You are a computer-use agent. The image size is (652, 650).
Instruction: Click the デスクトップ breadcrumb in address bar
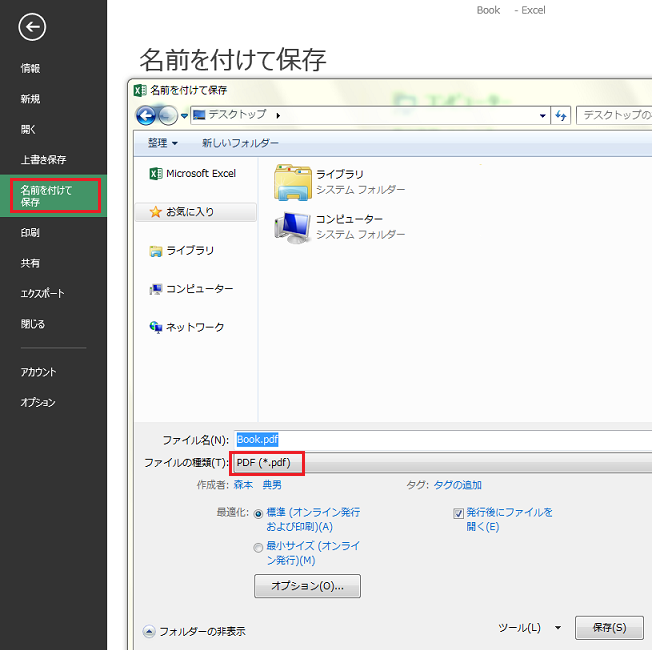tap(237, 114)
